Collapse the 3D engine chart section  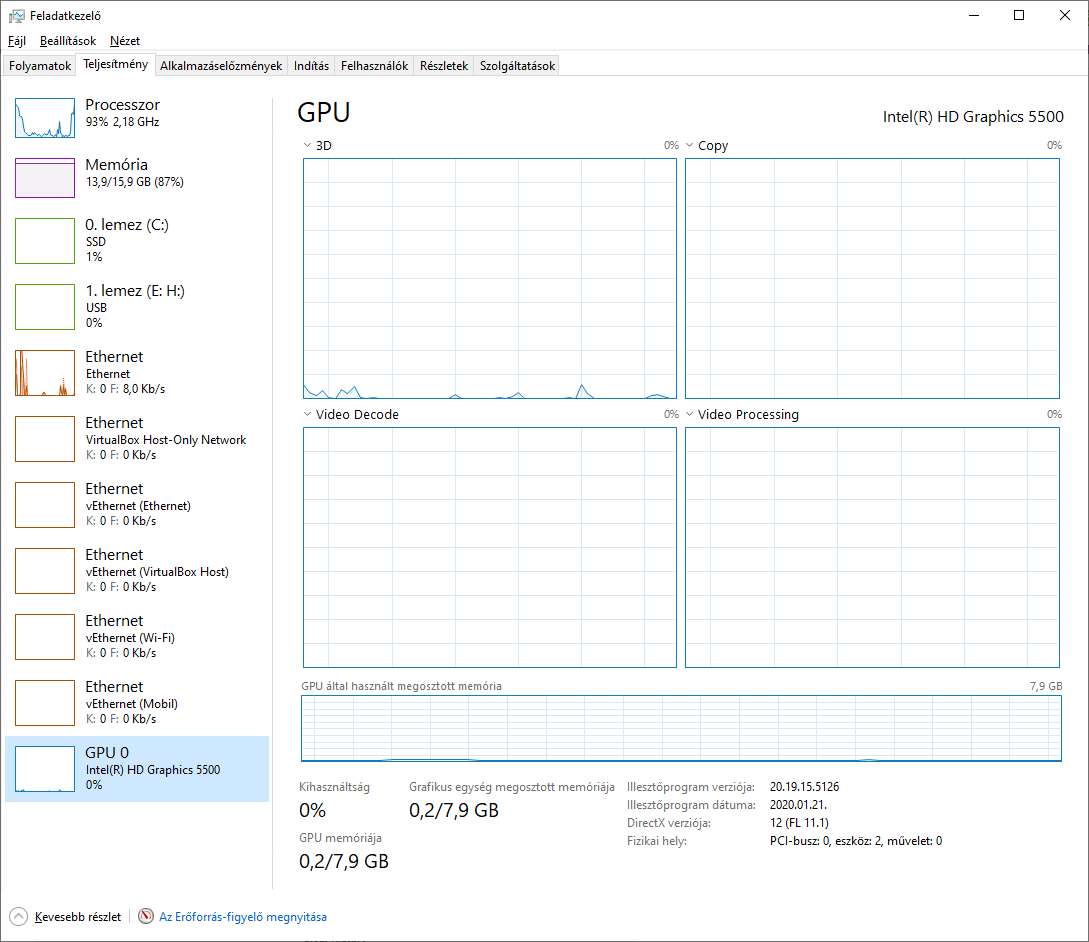(x=306, y=145)
